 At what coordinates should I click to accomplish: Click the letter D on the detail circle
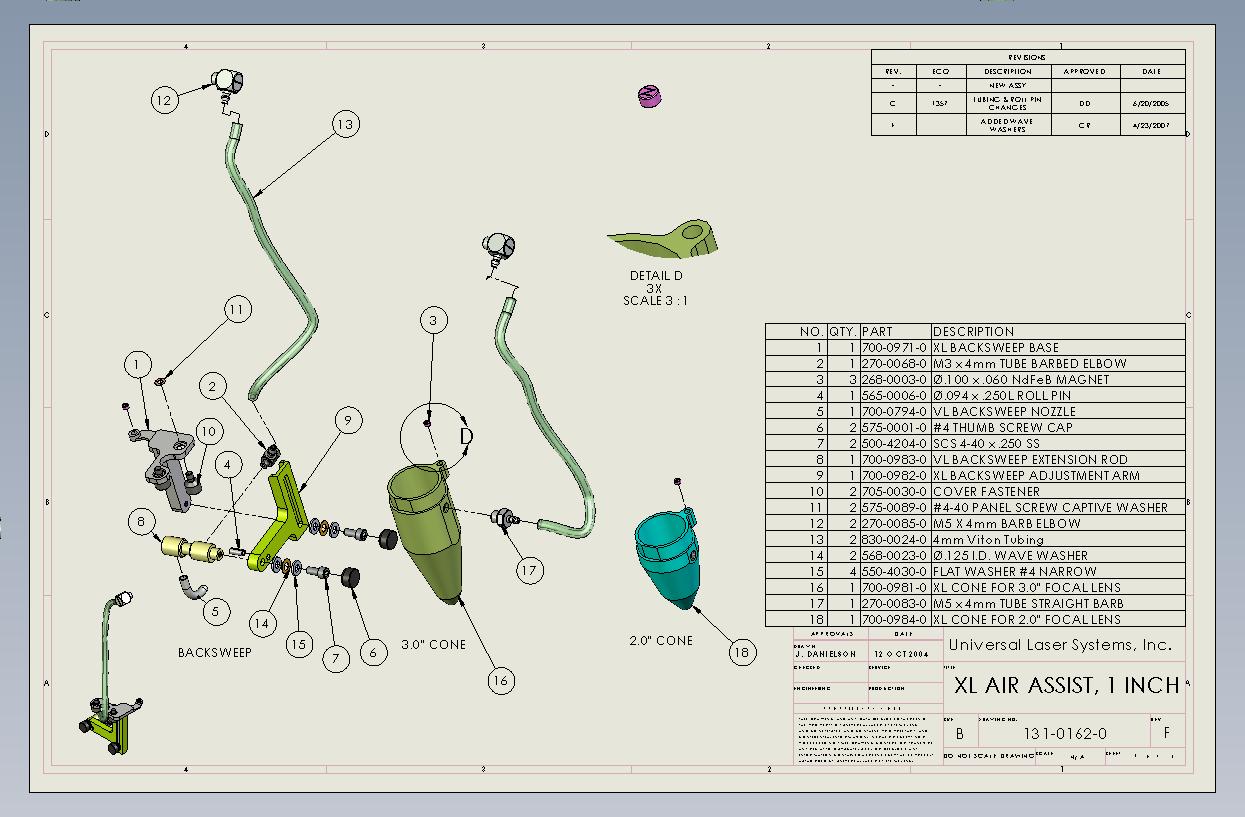click(466, 437)
